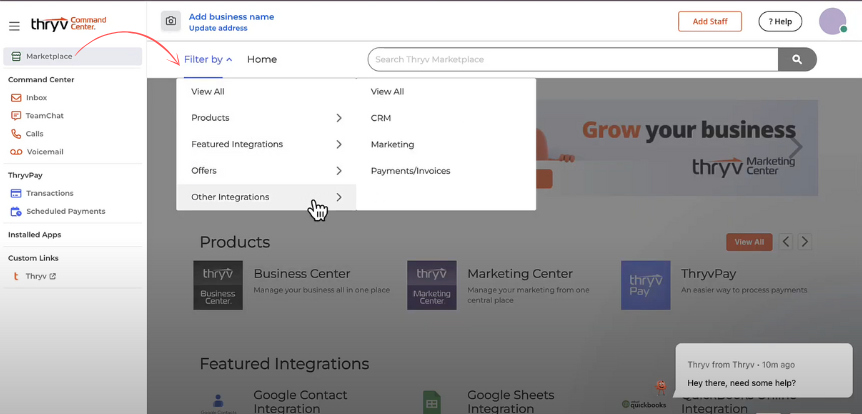Go to the Home tab
The width and height of the screenshot is (862, 414).
[262, 59]
